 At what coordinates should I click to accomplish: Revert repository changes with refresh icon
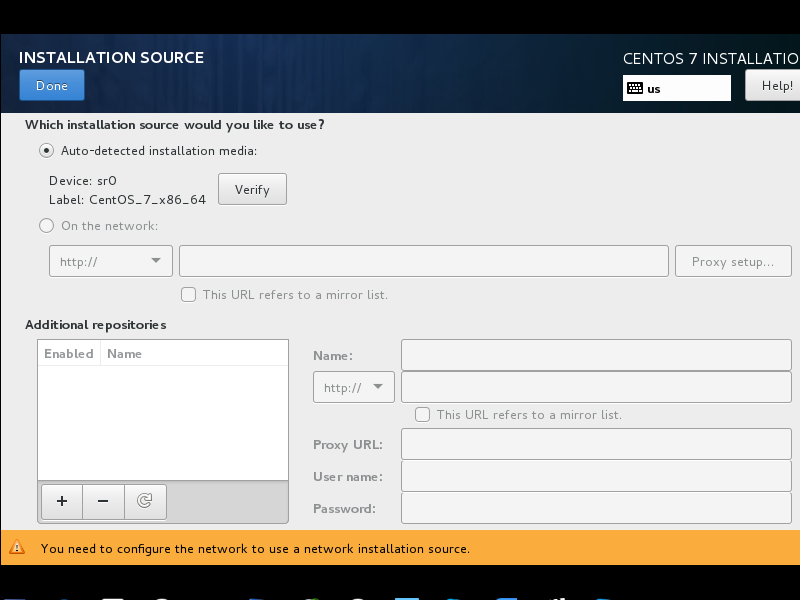145,502
